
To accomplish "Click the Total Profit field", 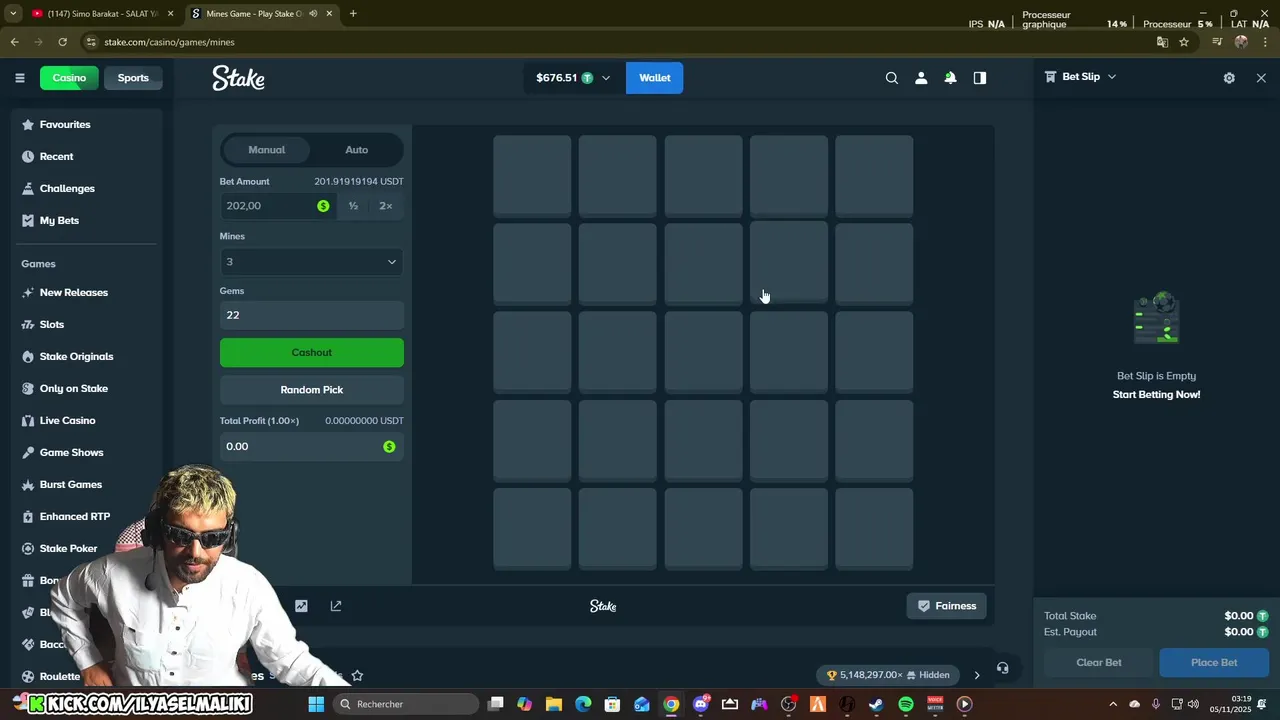I will (x=312, y=447).
